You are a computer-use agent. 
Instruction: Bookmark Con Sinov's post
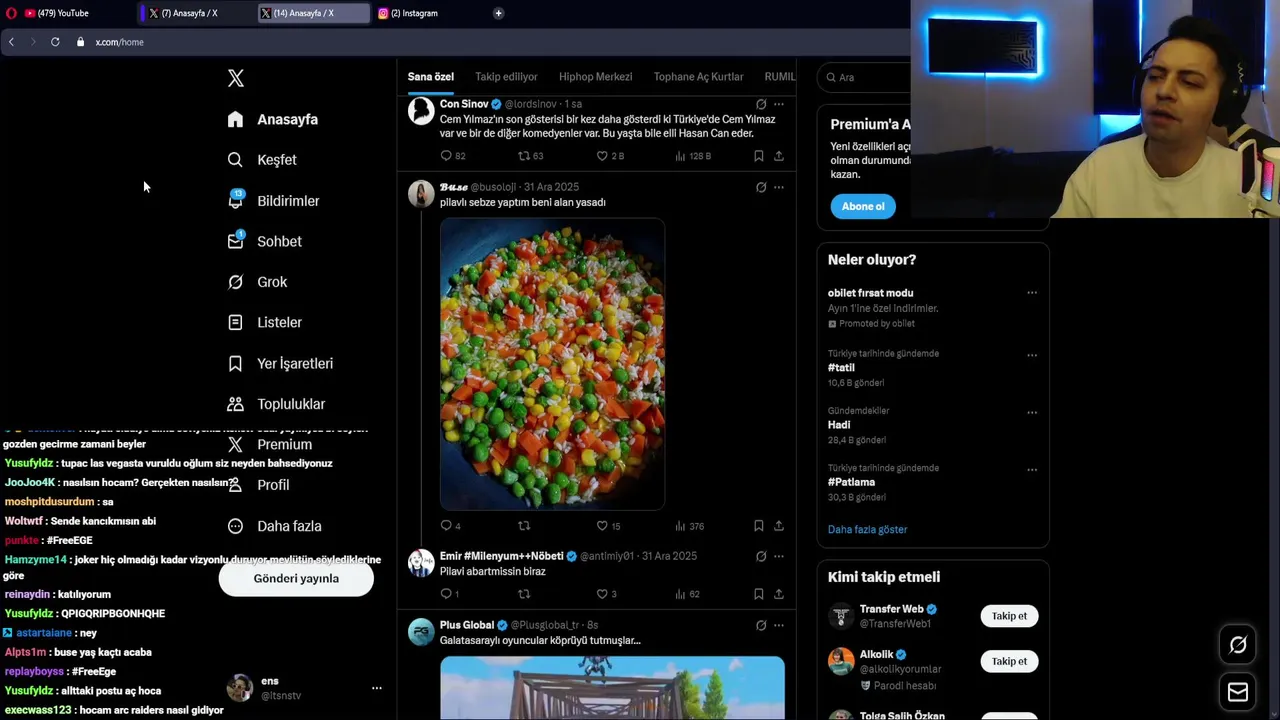(x=759, y=156)
